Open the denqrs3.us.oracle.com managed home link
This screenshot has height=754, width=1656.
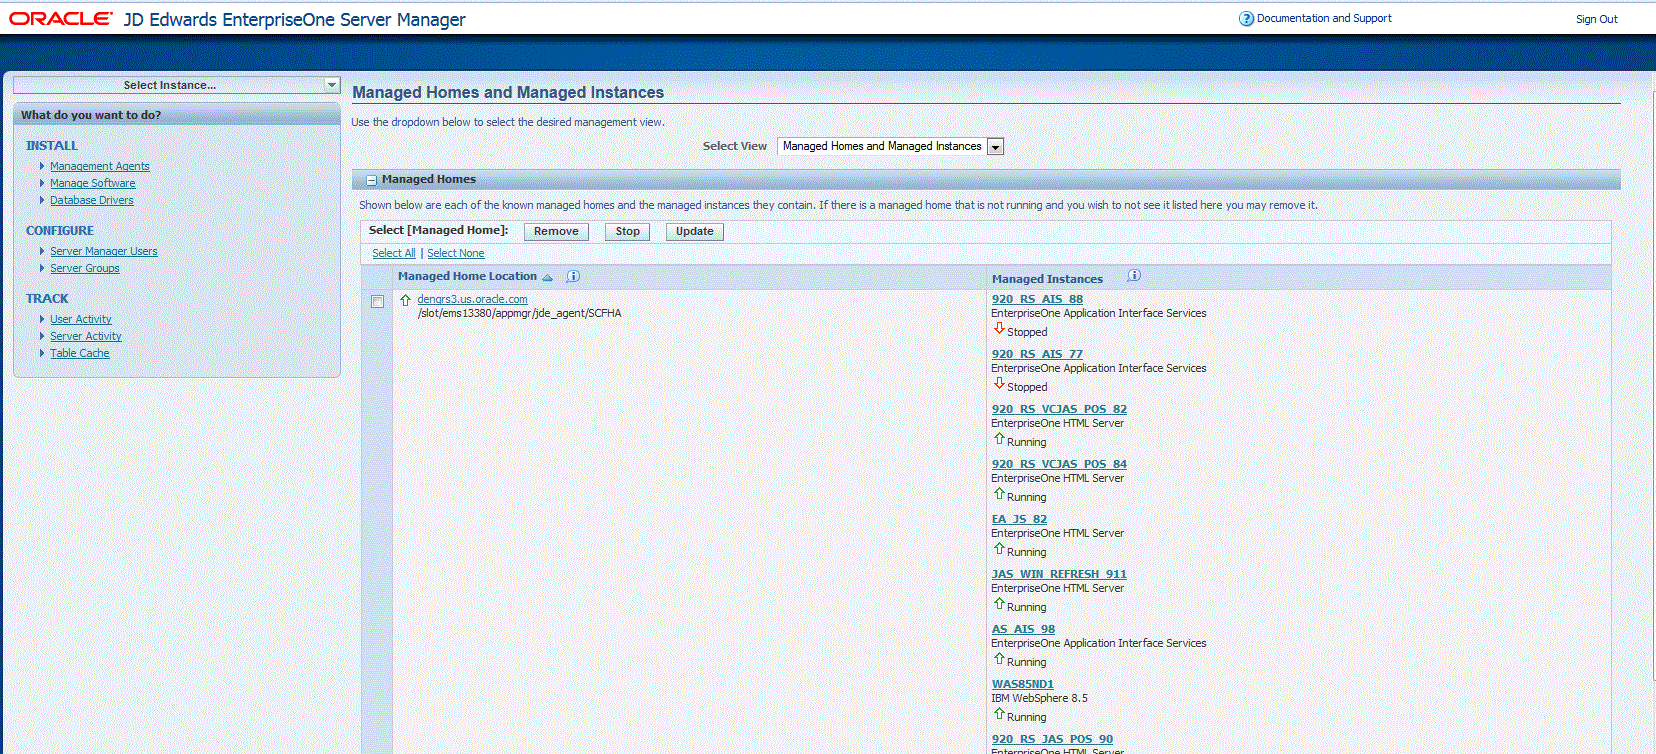472,300
